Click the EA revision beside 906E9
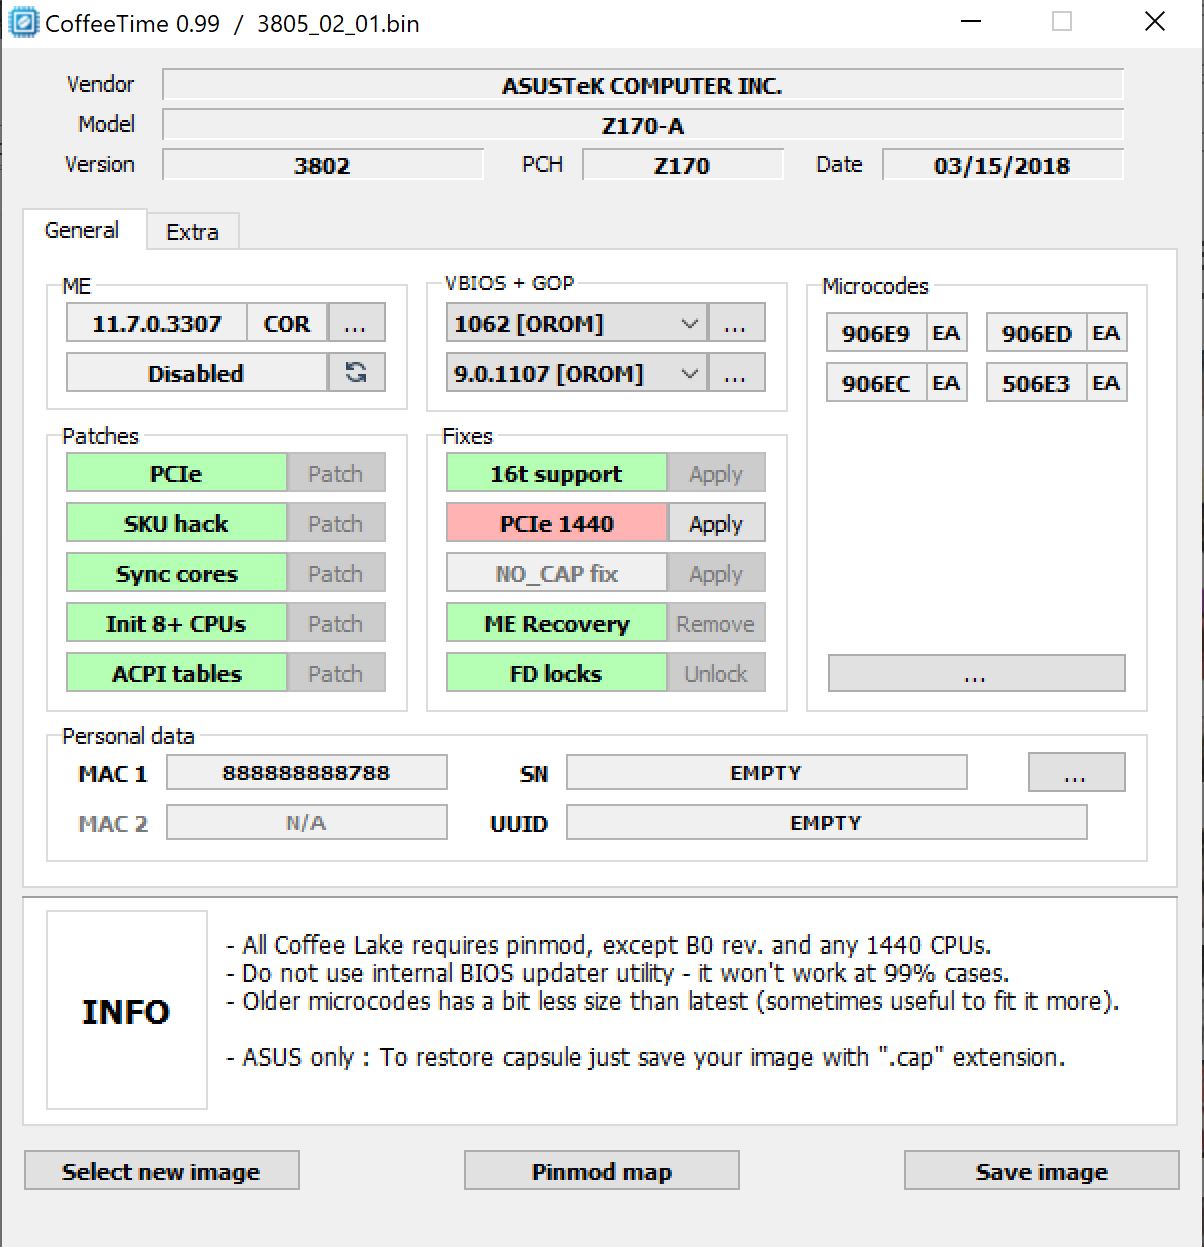The width and height of the screenshot is (1204, 1247). click(x=946, y=333)
